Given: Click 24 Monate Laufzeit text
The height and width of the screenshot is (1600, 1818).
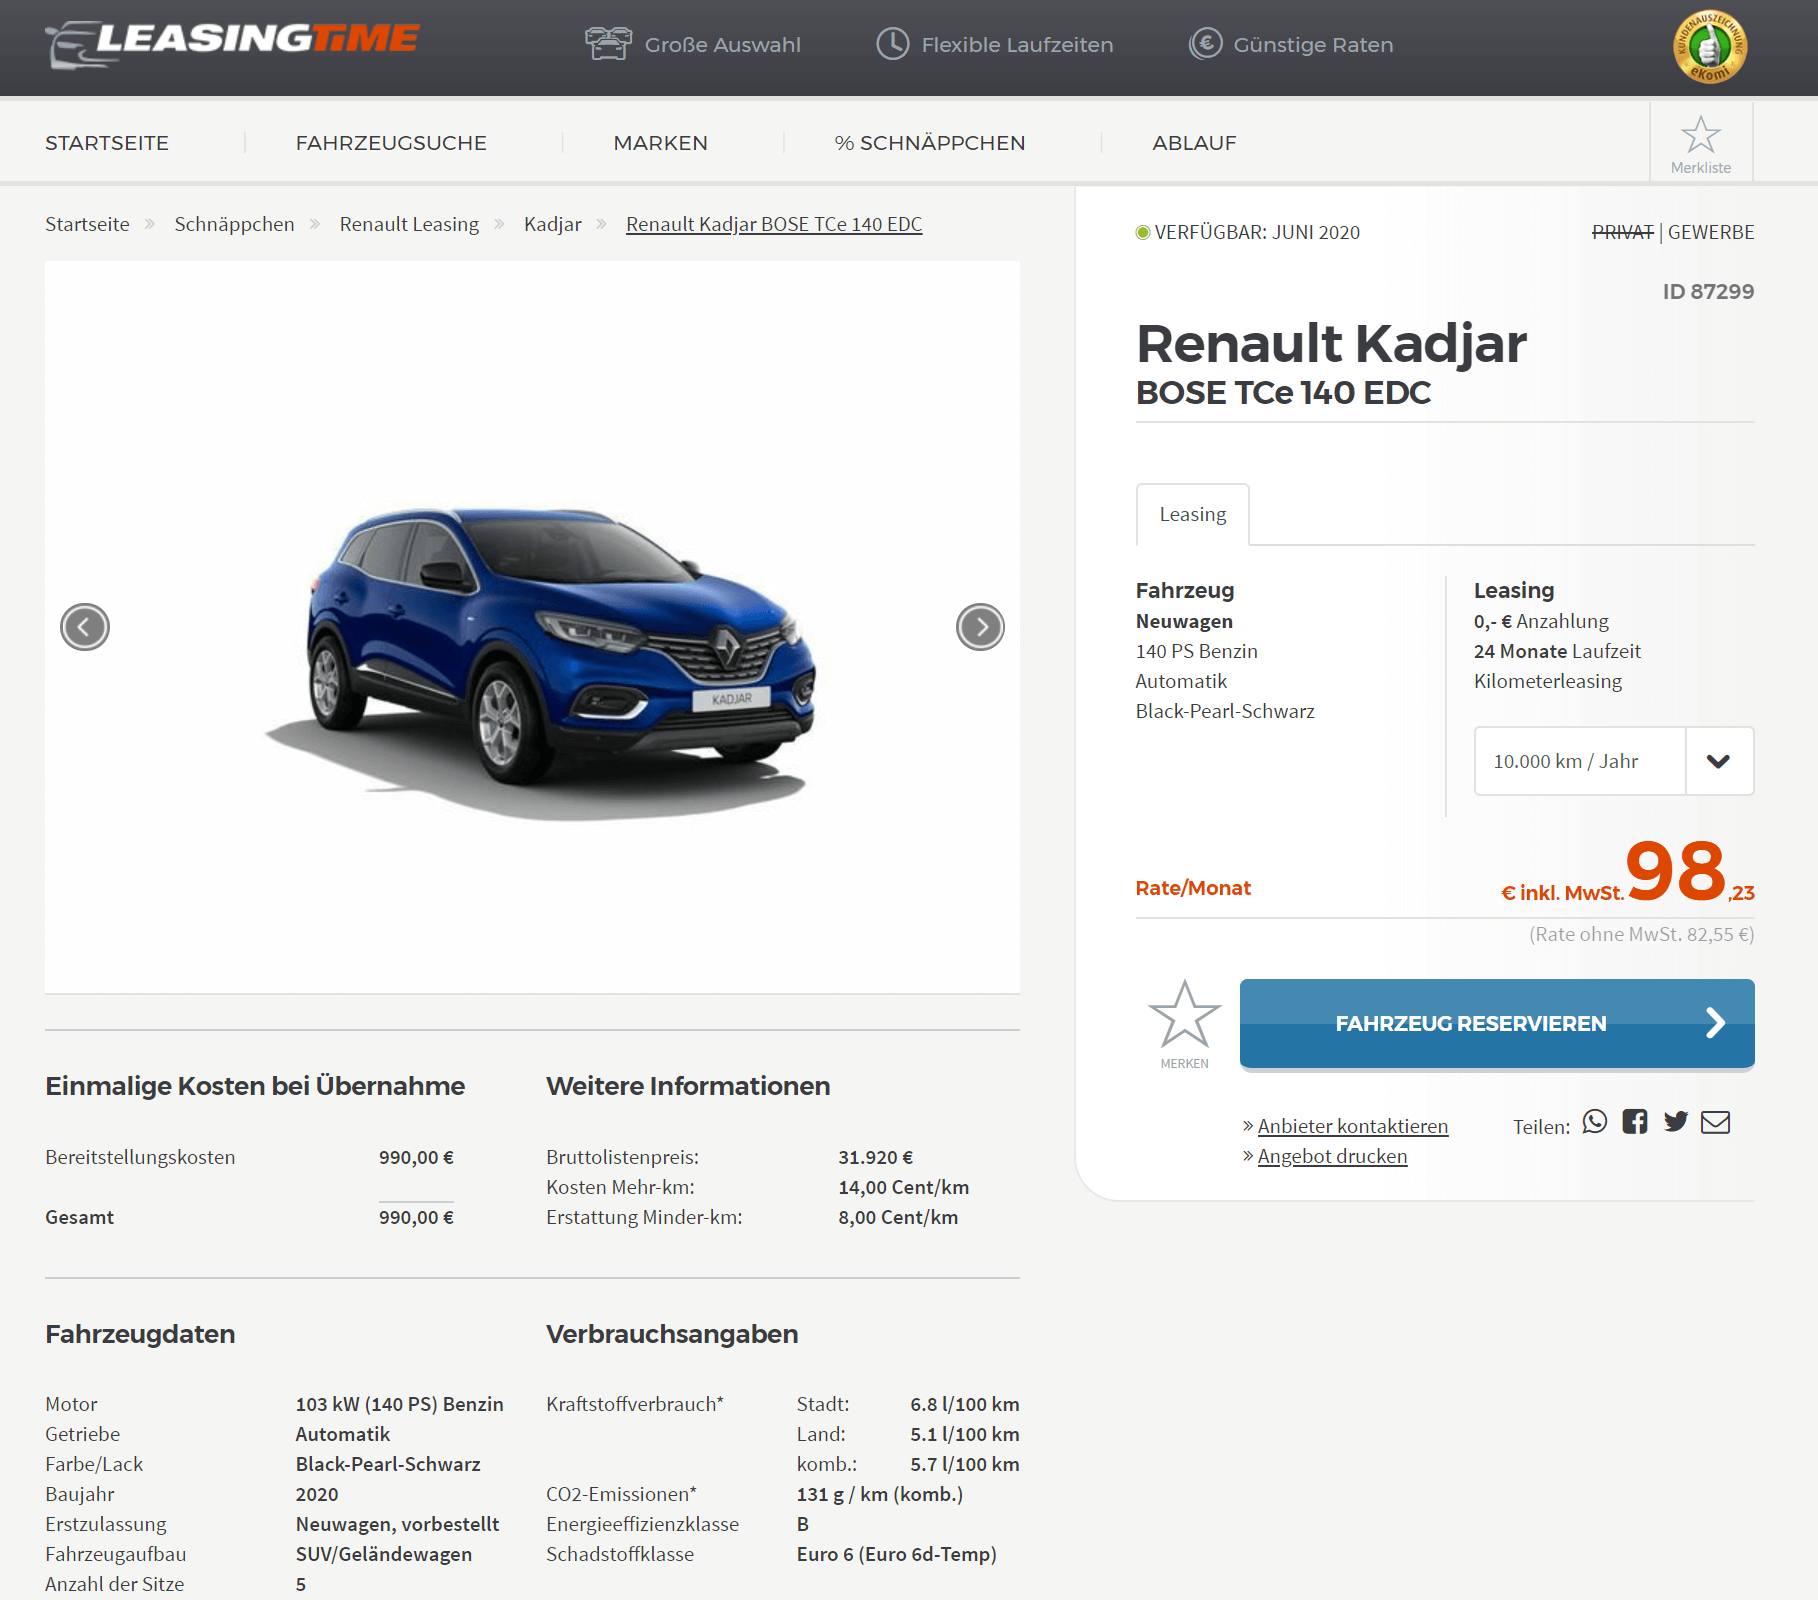Looking at the screenshot, I should (1557, 651).
